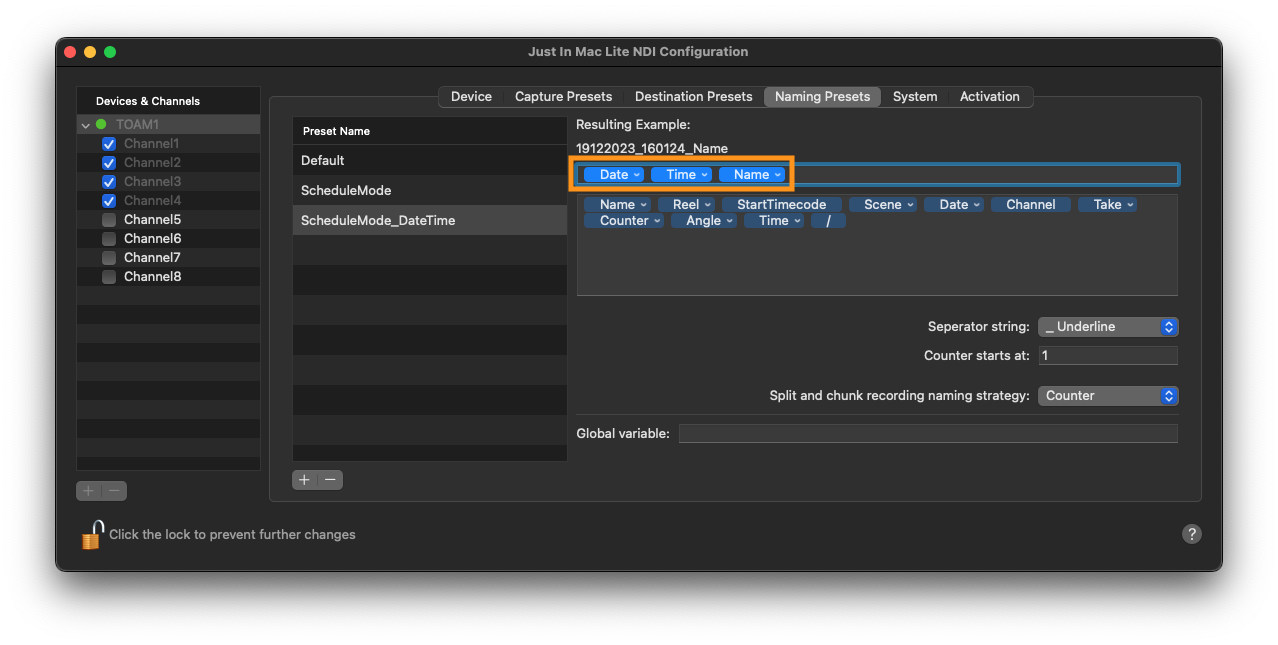Open the Time token in the naming field
This screenshot has height=645, width=1278.
point(681,175)
